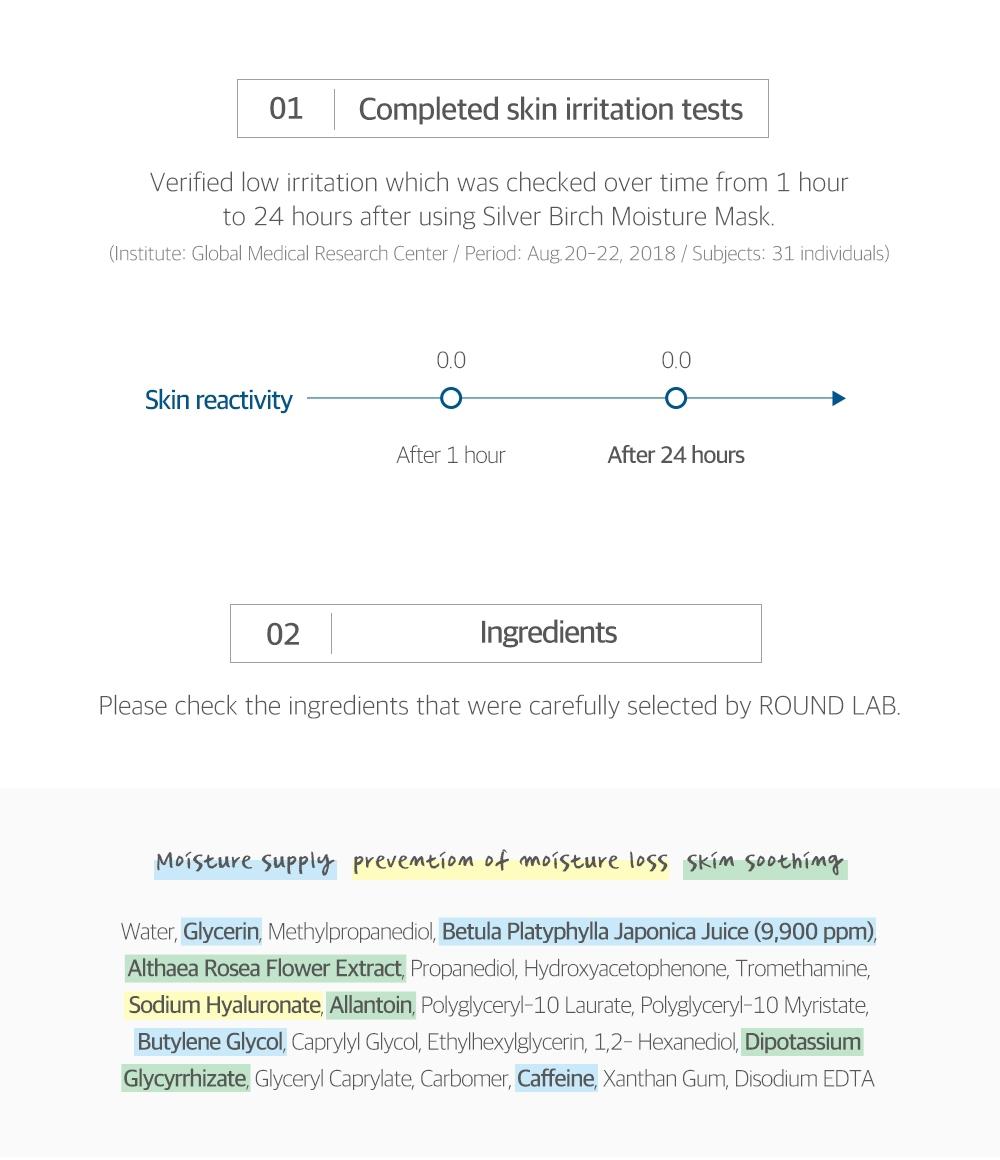Click Betula Platyphylla Japonica Juice ingredient

[x=657, y=932]
